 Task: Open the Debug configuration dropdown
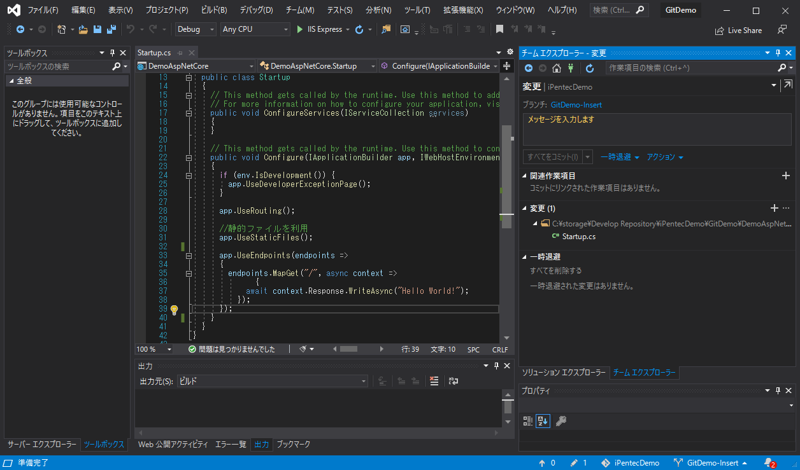[195, 30]
